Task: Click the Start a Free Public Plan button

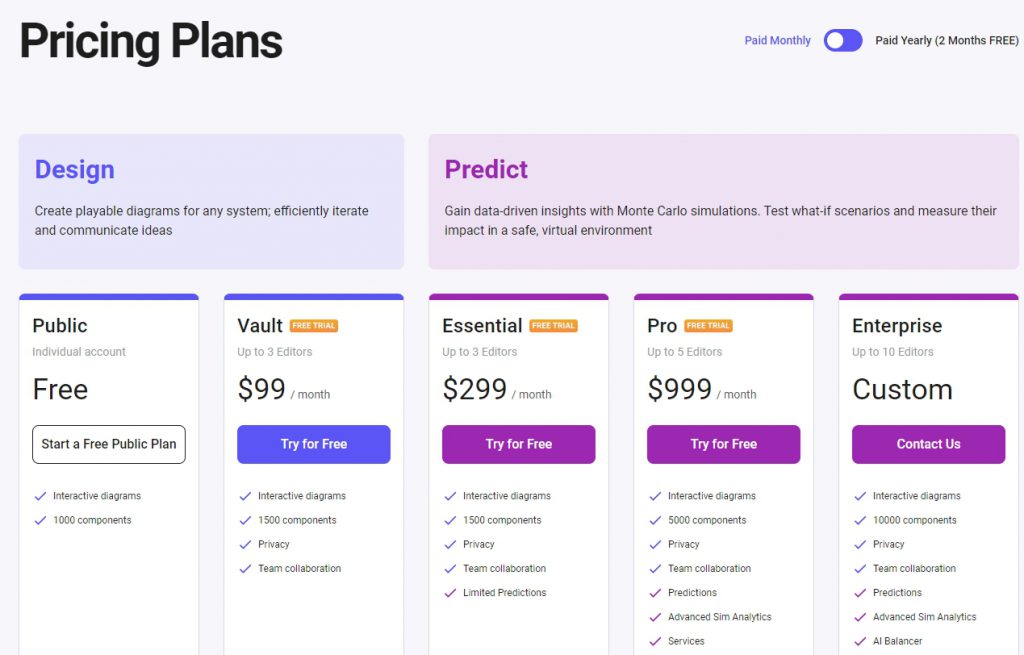Action: pyautogui.click(x=109, y=444)
